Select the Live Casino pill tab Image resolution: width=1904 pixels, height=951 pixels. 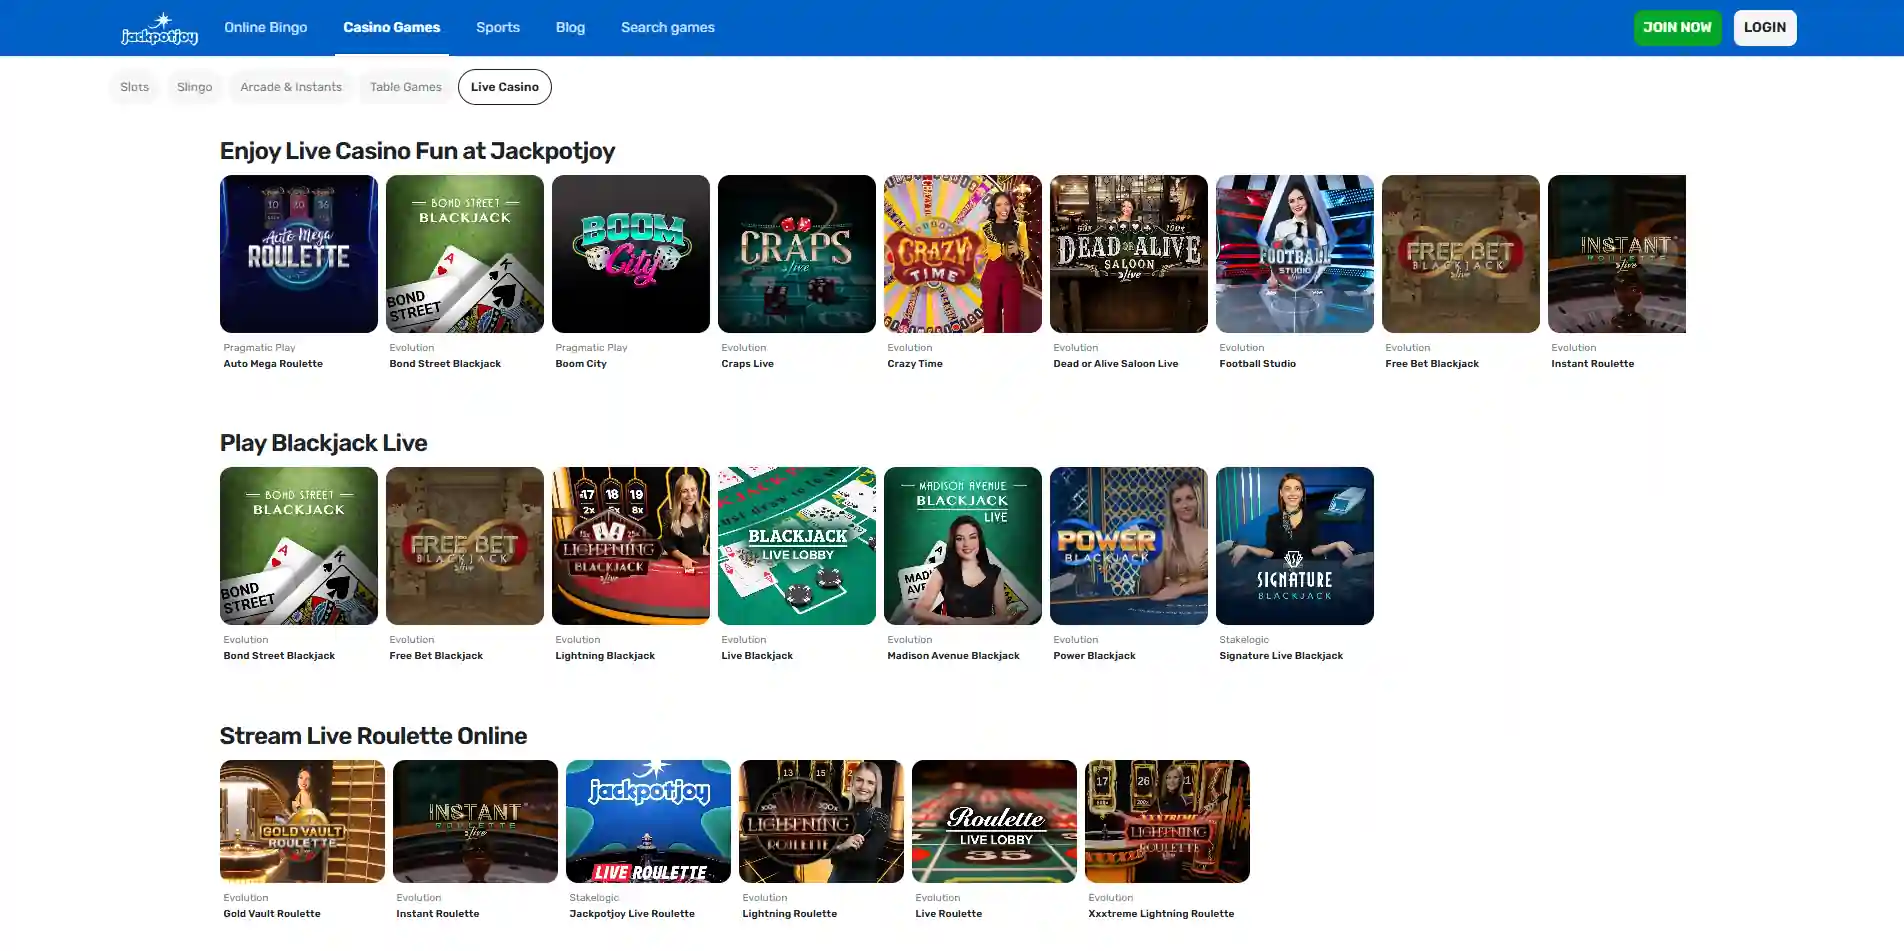505,87
